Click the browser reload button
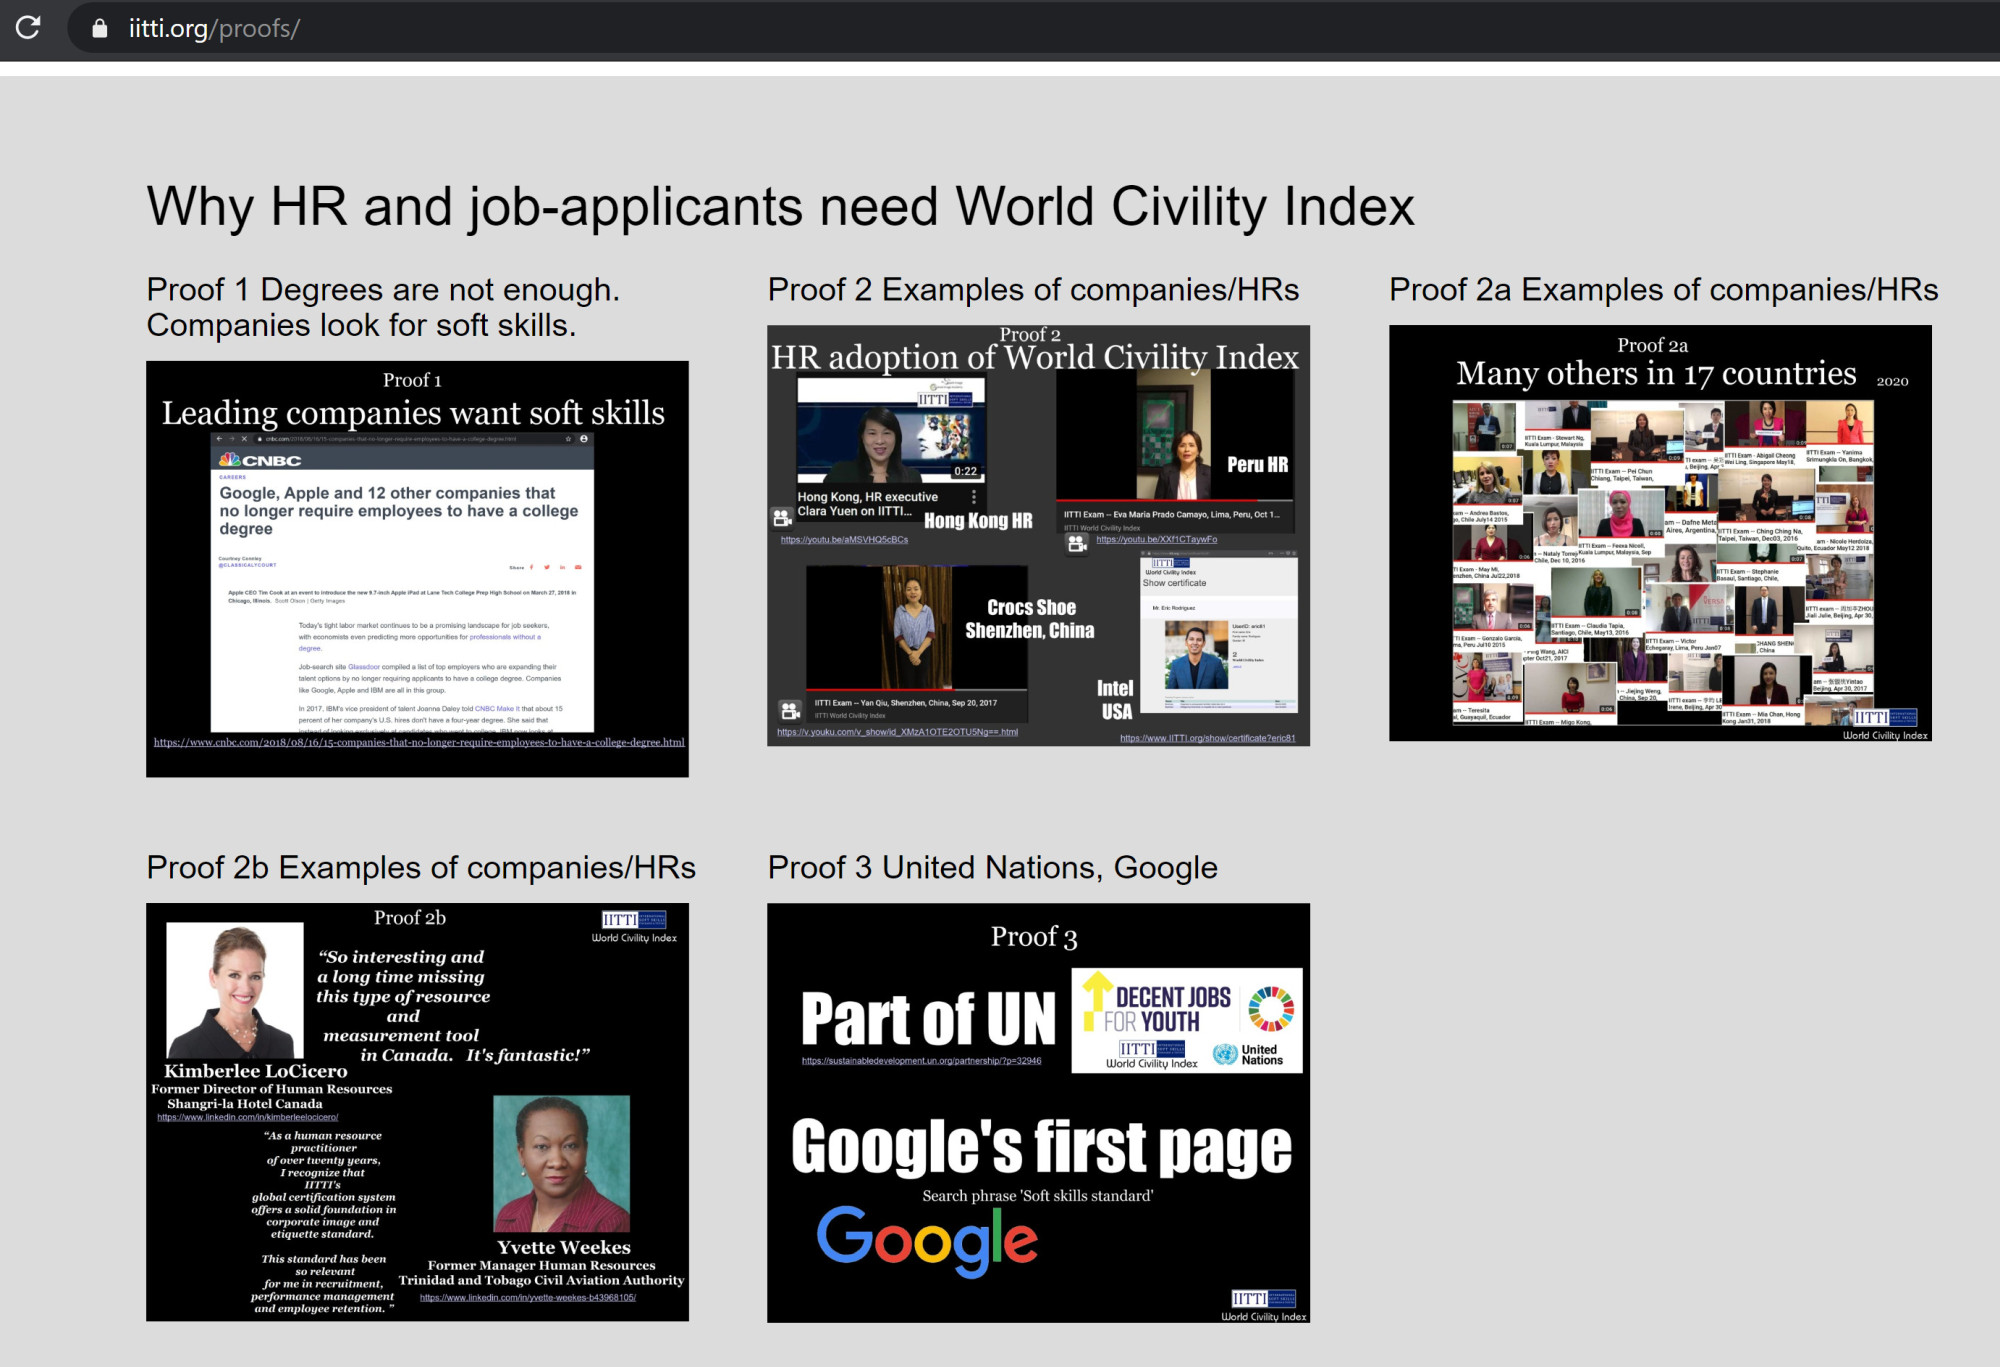2000x1367 pixels. [28, 27]
